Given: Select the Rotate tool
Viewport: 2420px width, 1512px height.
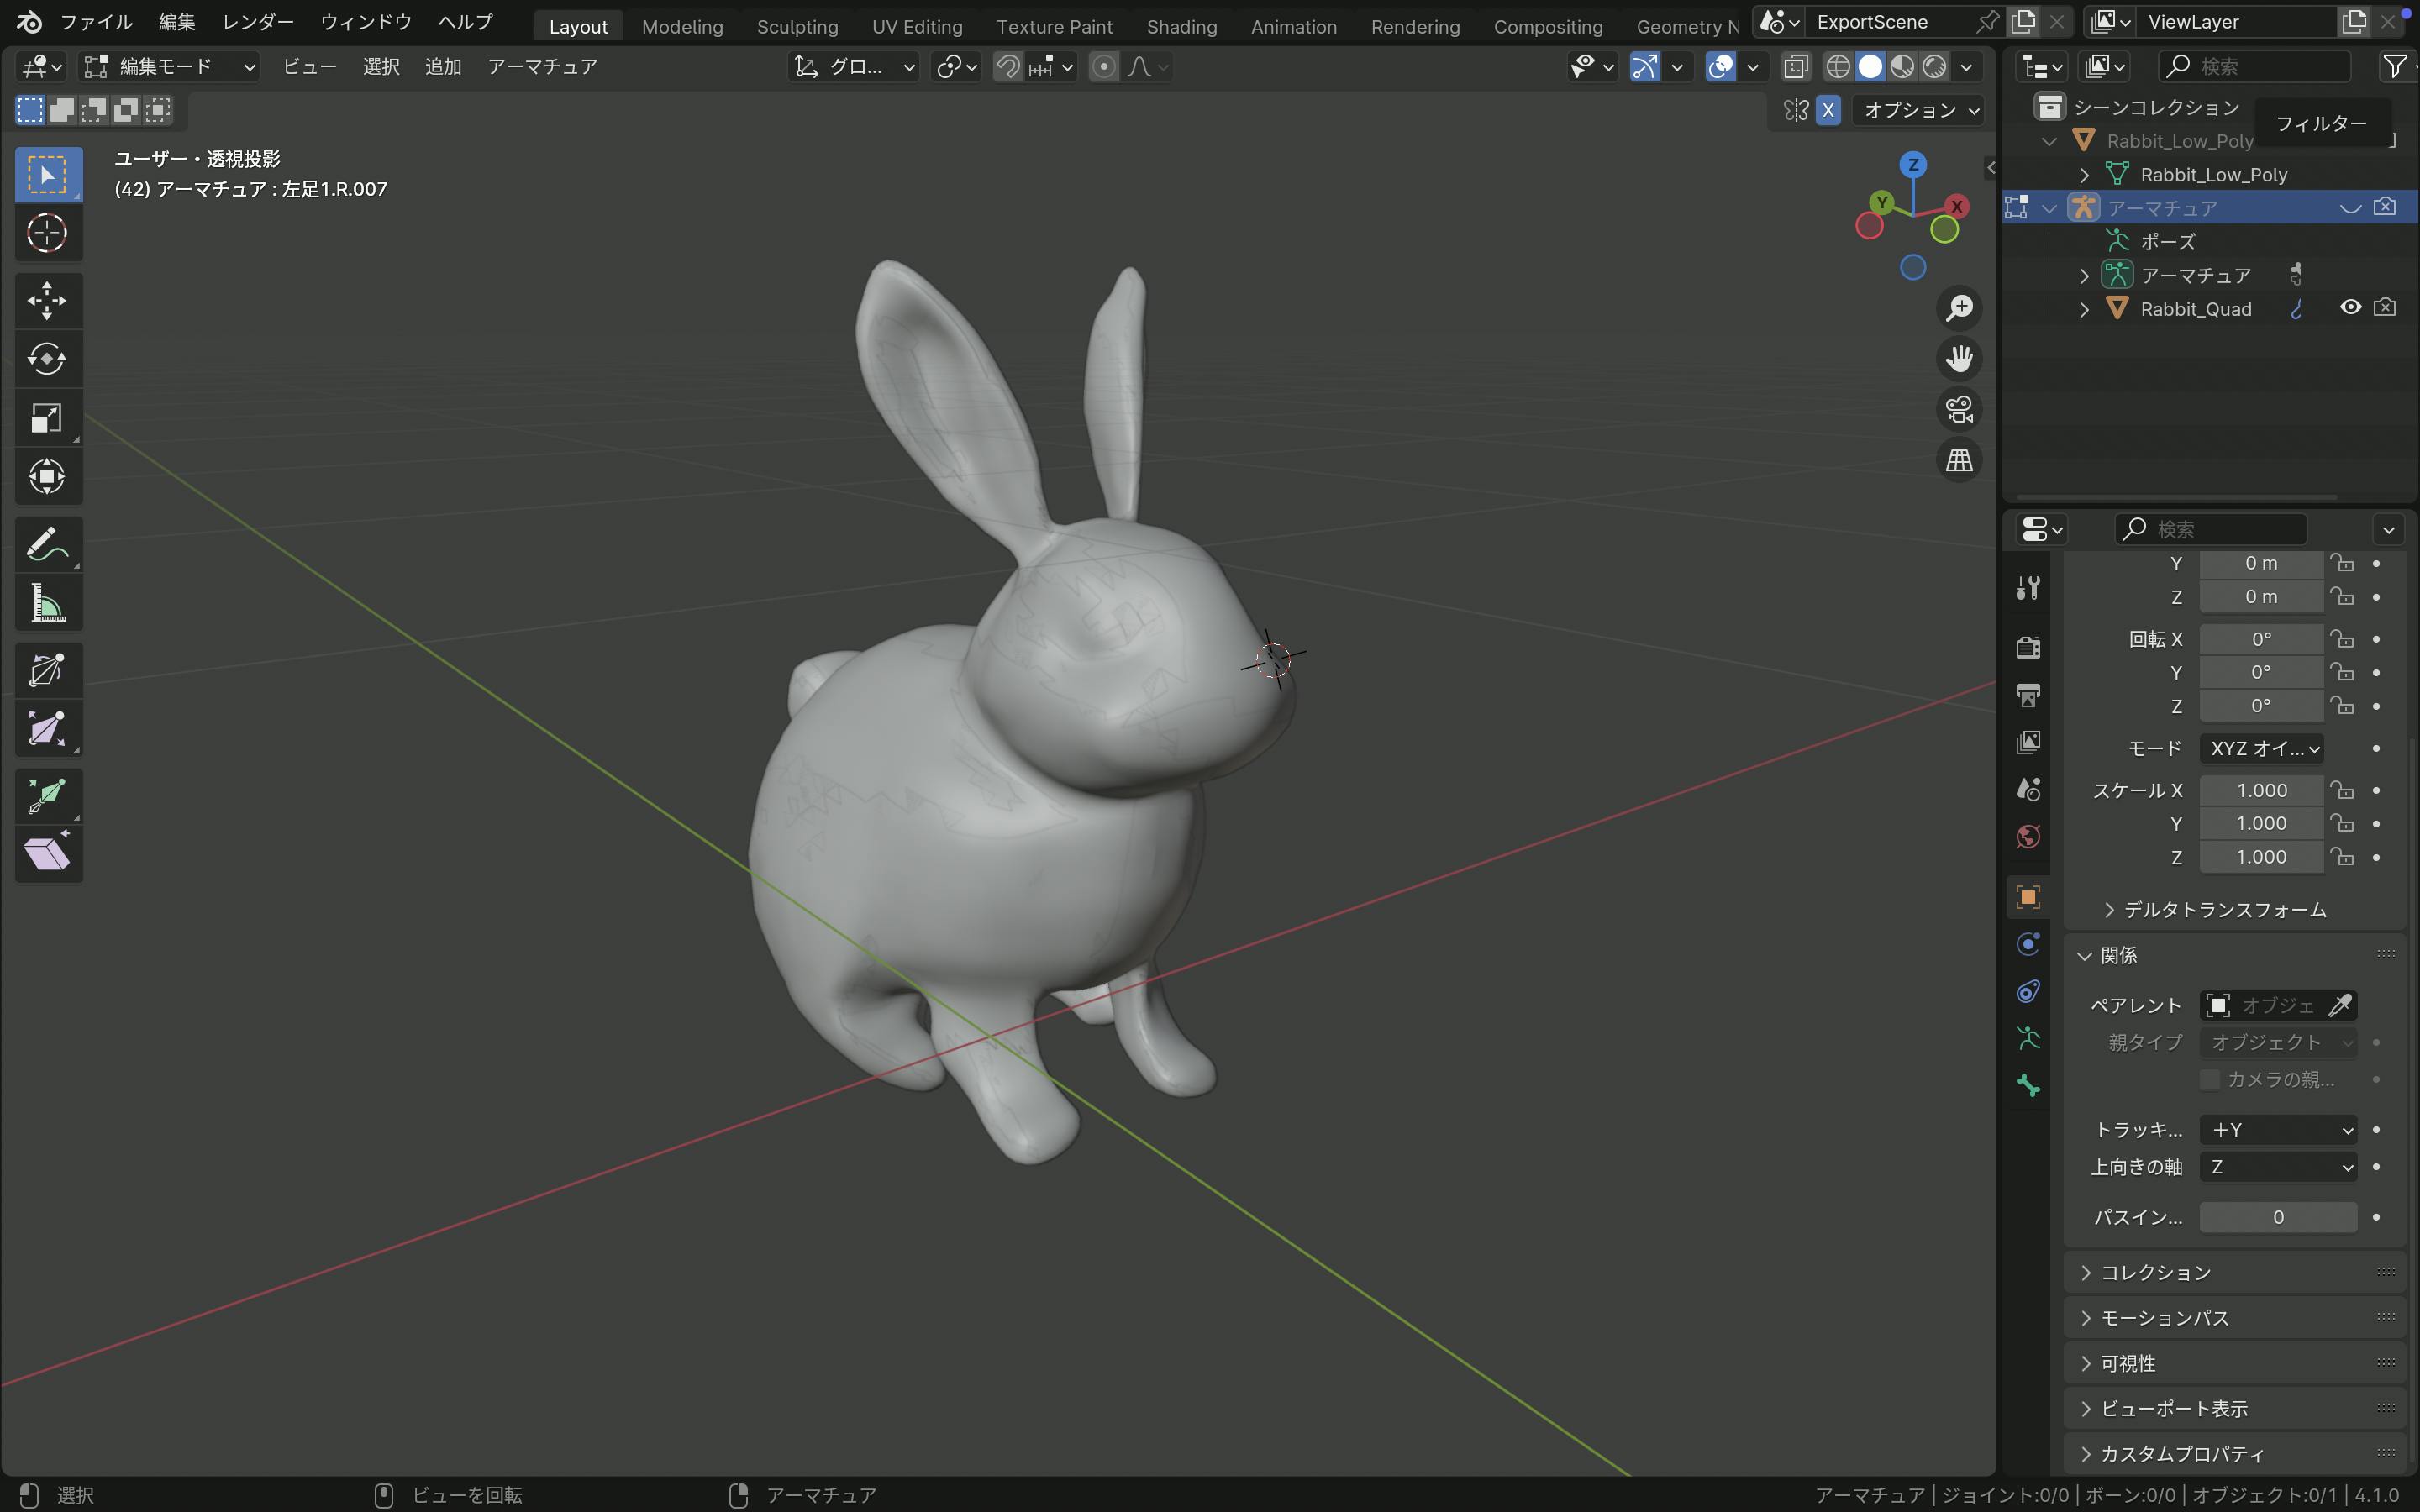Looking at the screenshot, I should tap(47, 359).
